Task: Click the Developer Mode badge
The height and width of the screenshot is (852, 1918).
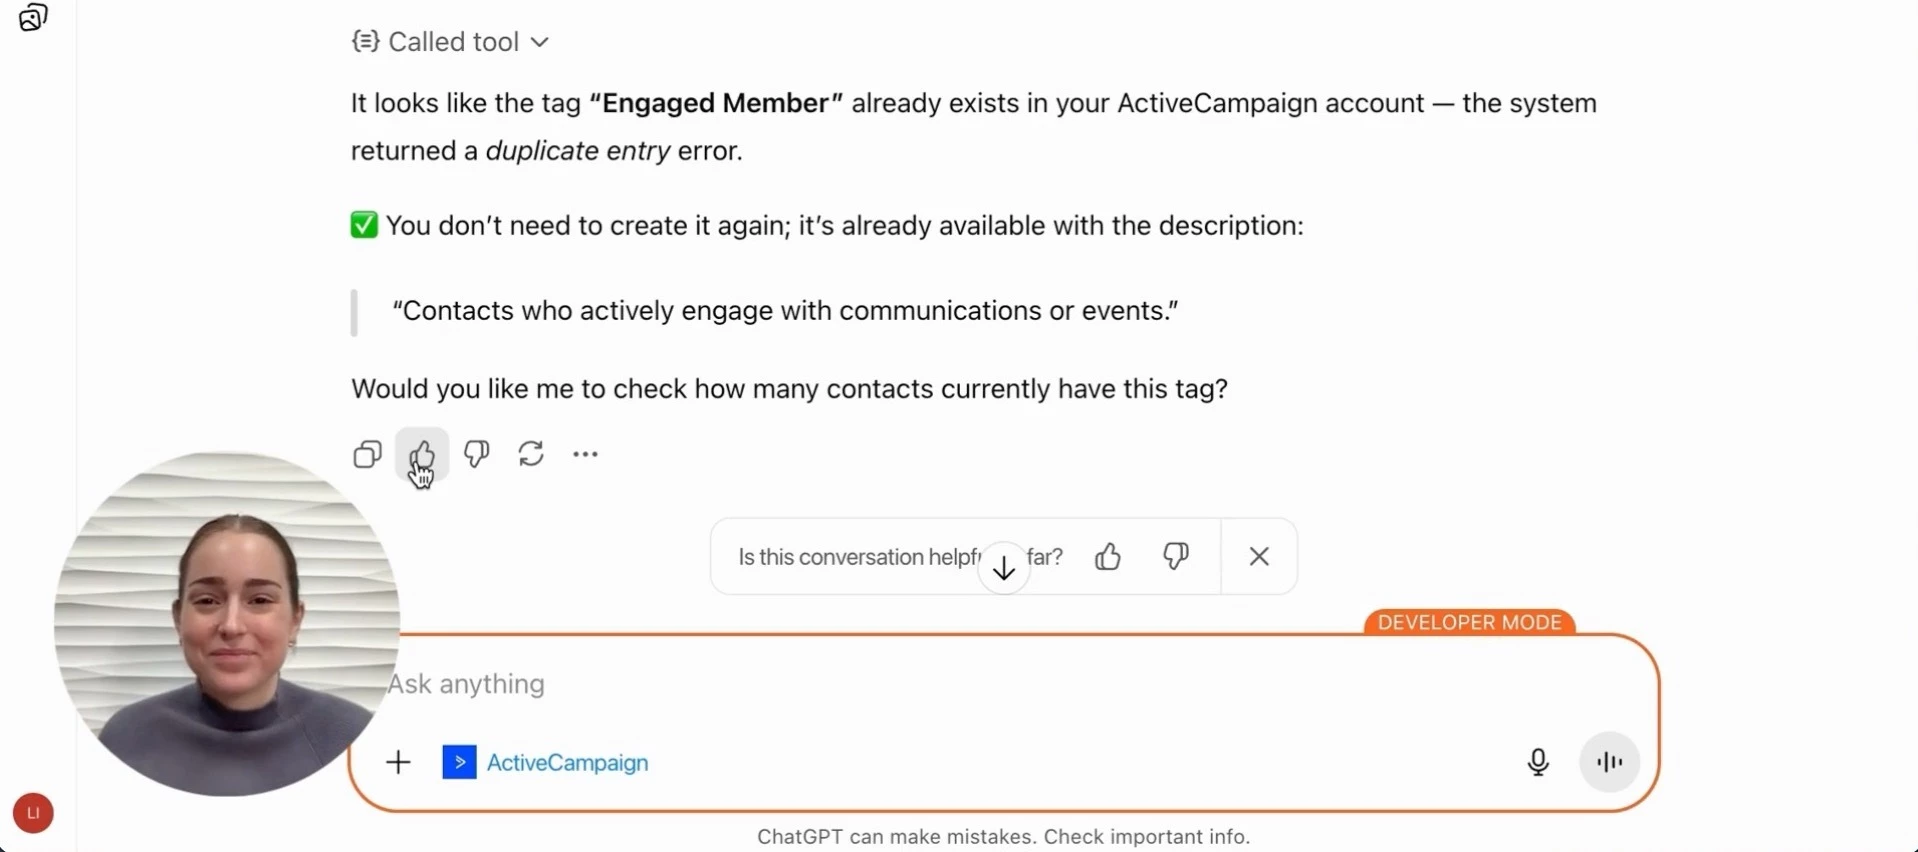Action: coord(1469,623)
